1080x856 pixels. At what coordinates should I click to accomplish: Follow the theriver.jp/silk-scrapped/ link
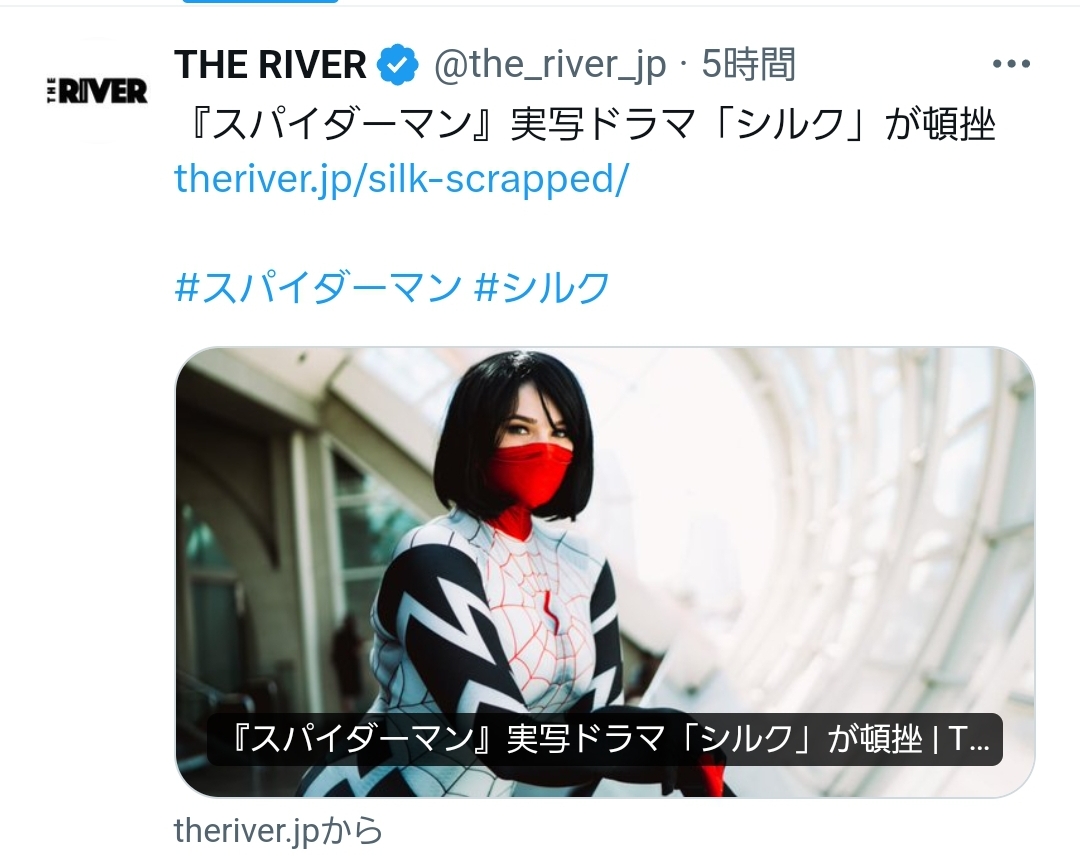(401, 178)
